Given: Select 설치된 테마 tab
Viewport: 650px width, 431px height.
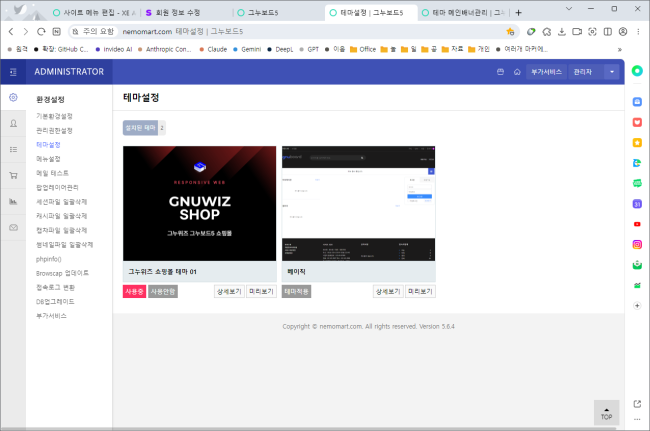Looking at the screenshot, I should pyautogui.click(x=141, y=128).
